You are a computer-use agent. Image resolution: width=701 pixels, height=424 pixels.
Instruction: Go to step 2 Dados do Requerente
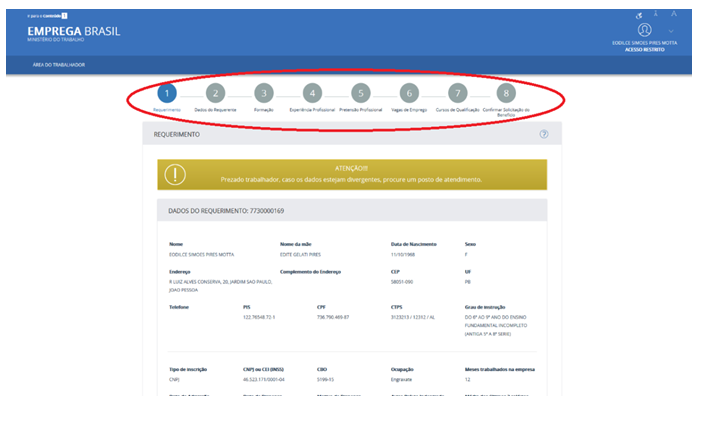click(x=215, y=93)
